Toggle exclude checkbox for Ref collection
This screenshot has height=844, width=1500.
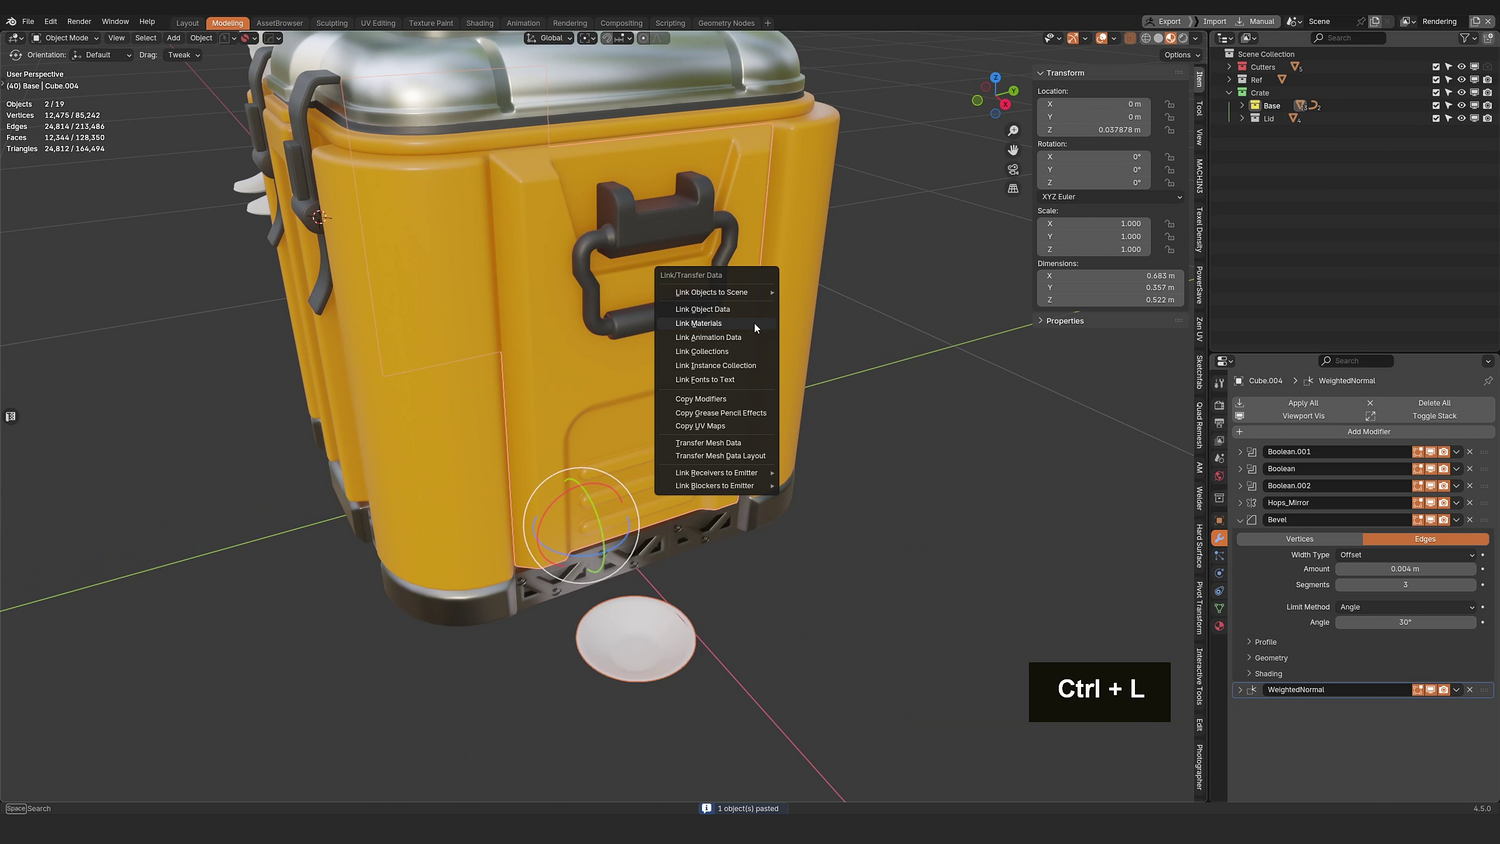(1436, 80)
